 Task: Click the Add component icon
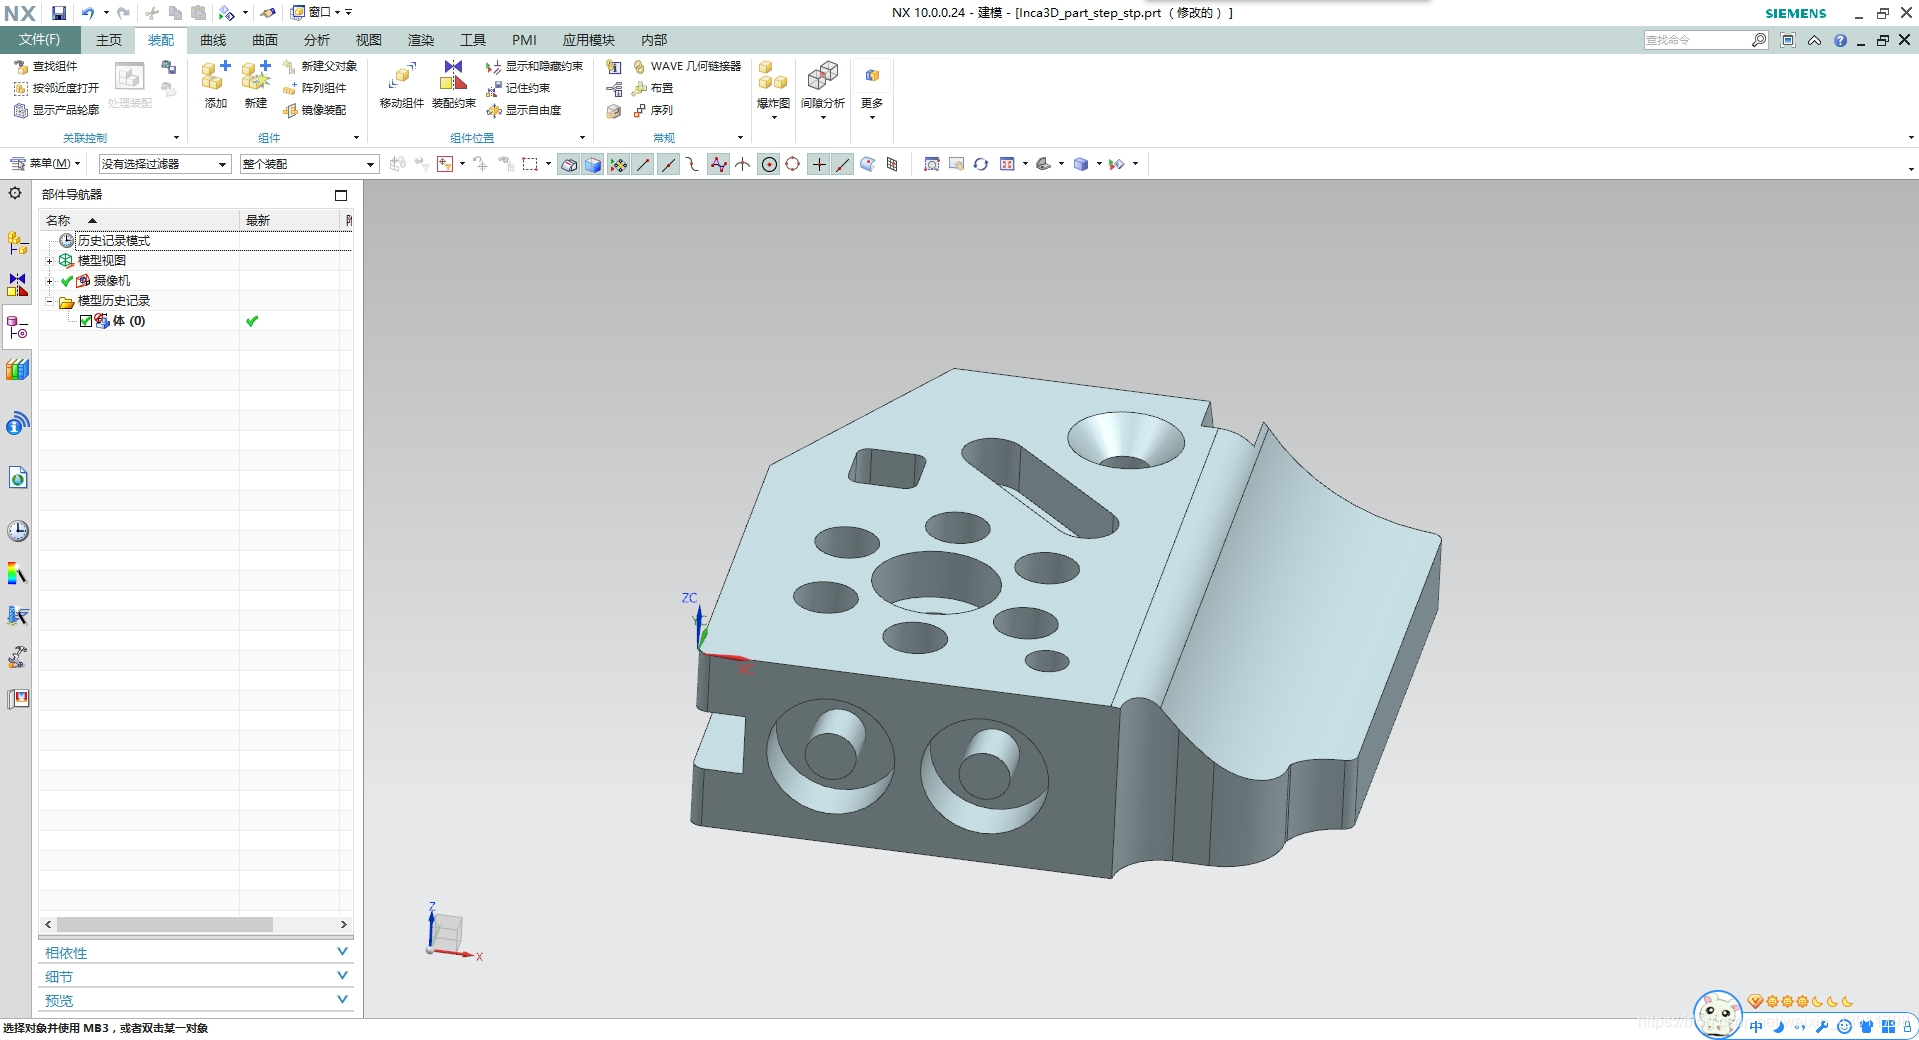tap(215, 77)
